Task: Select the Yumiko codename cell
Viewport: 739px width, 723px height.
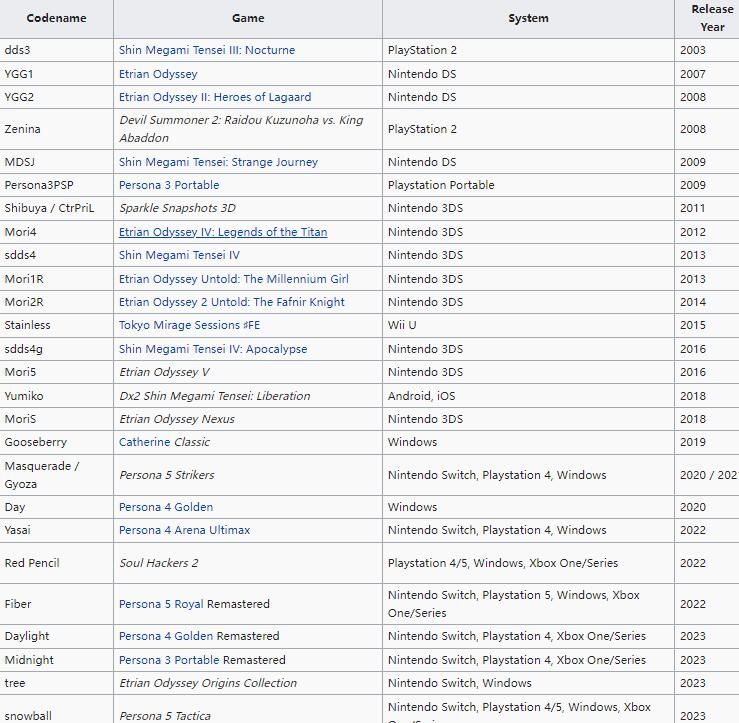Action: (57, 396)
